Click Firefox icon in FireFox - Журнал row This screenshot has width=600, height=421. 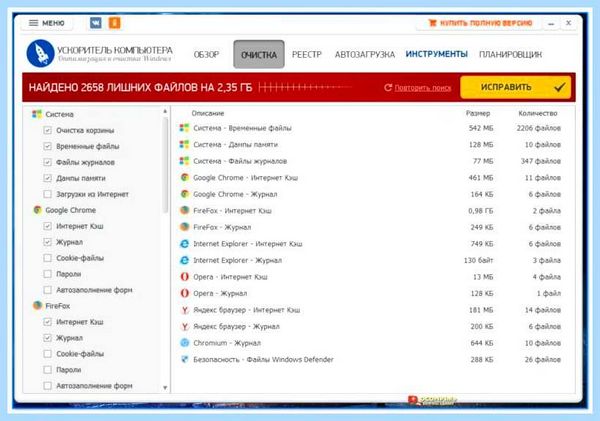pyautogui.click(x=184, y=227)
